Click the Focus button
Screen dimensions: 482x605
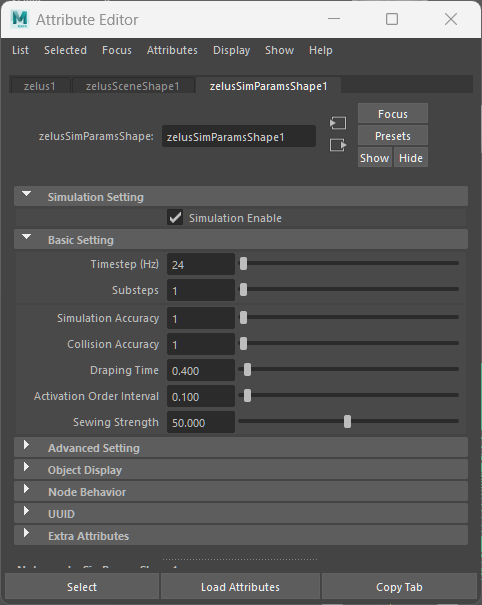[x=393, y=114]
